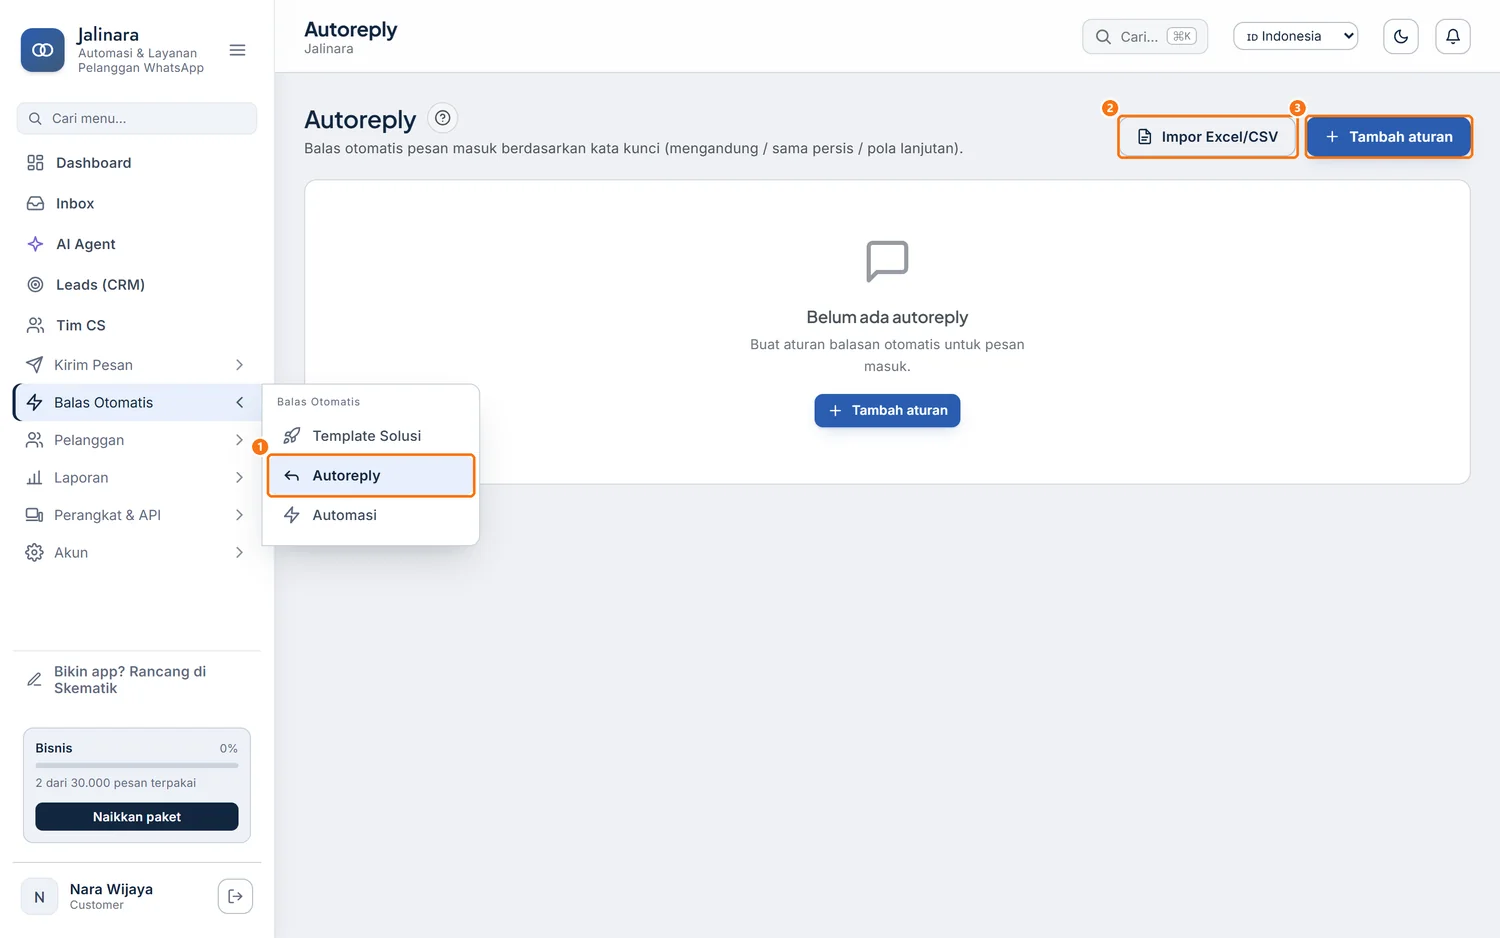
Task: Click the Laporan bar chart icon
Action: point(34,478)
